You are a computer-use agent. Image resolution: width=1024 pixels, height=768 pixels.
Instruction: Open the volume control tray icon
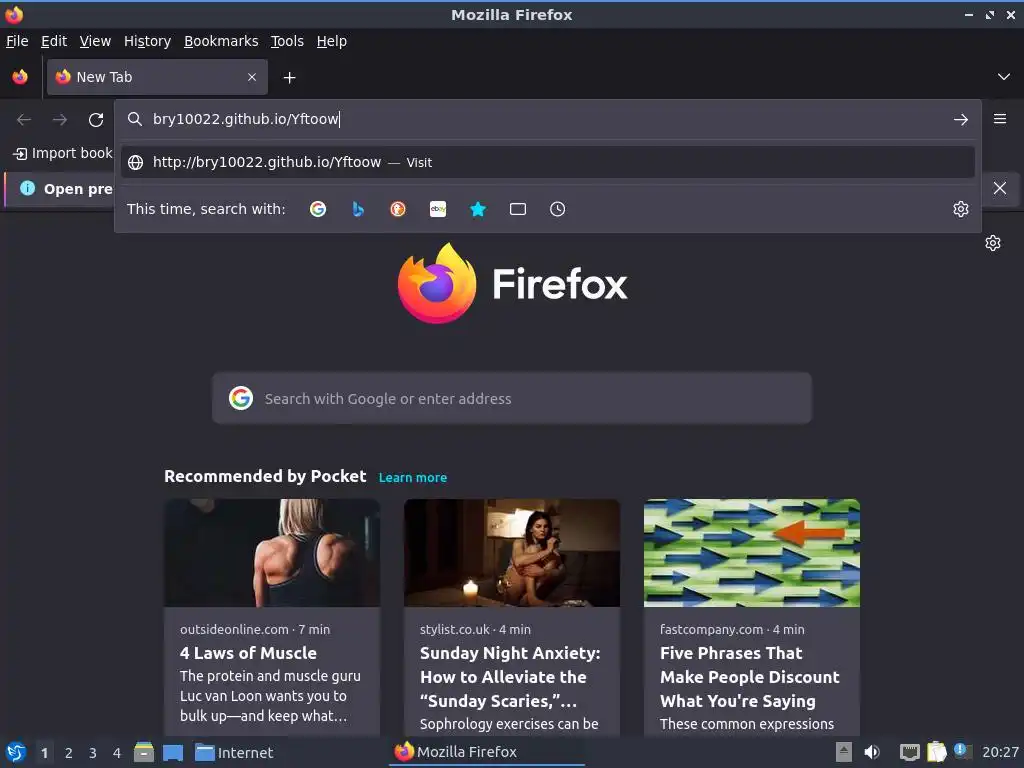[871, 752]
